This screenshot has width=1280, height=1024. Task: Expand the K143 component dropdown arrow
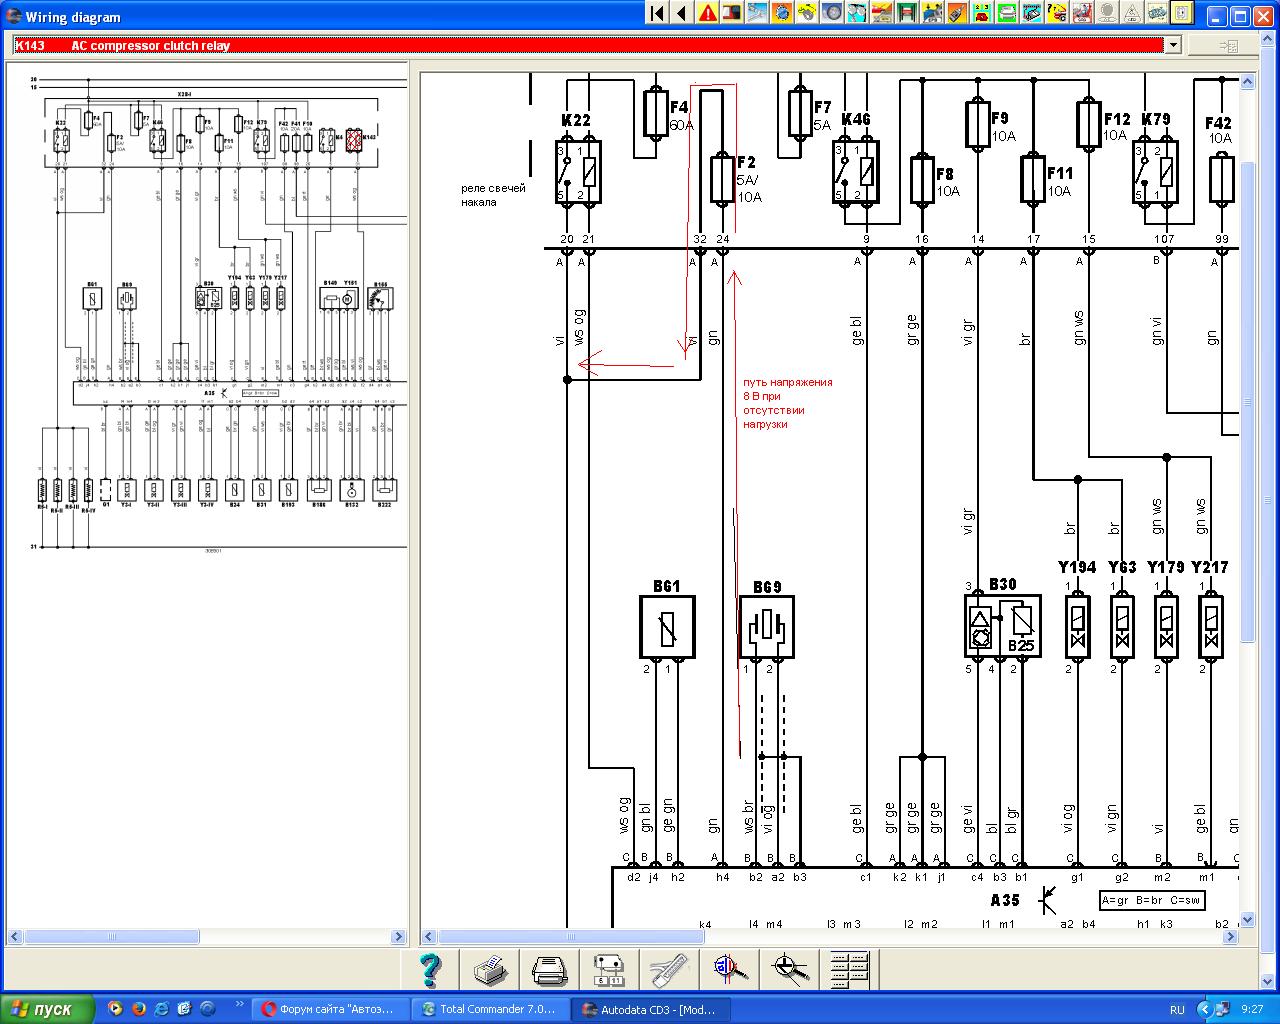[x=1173, y=45]
